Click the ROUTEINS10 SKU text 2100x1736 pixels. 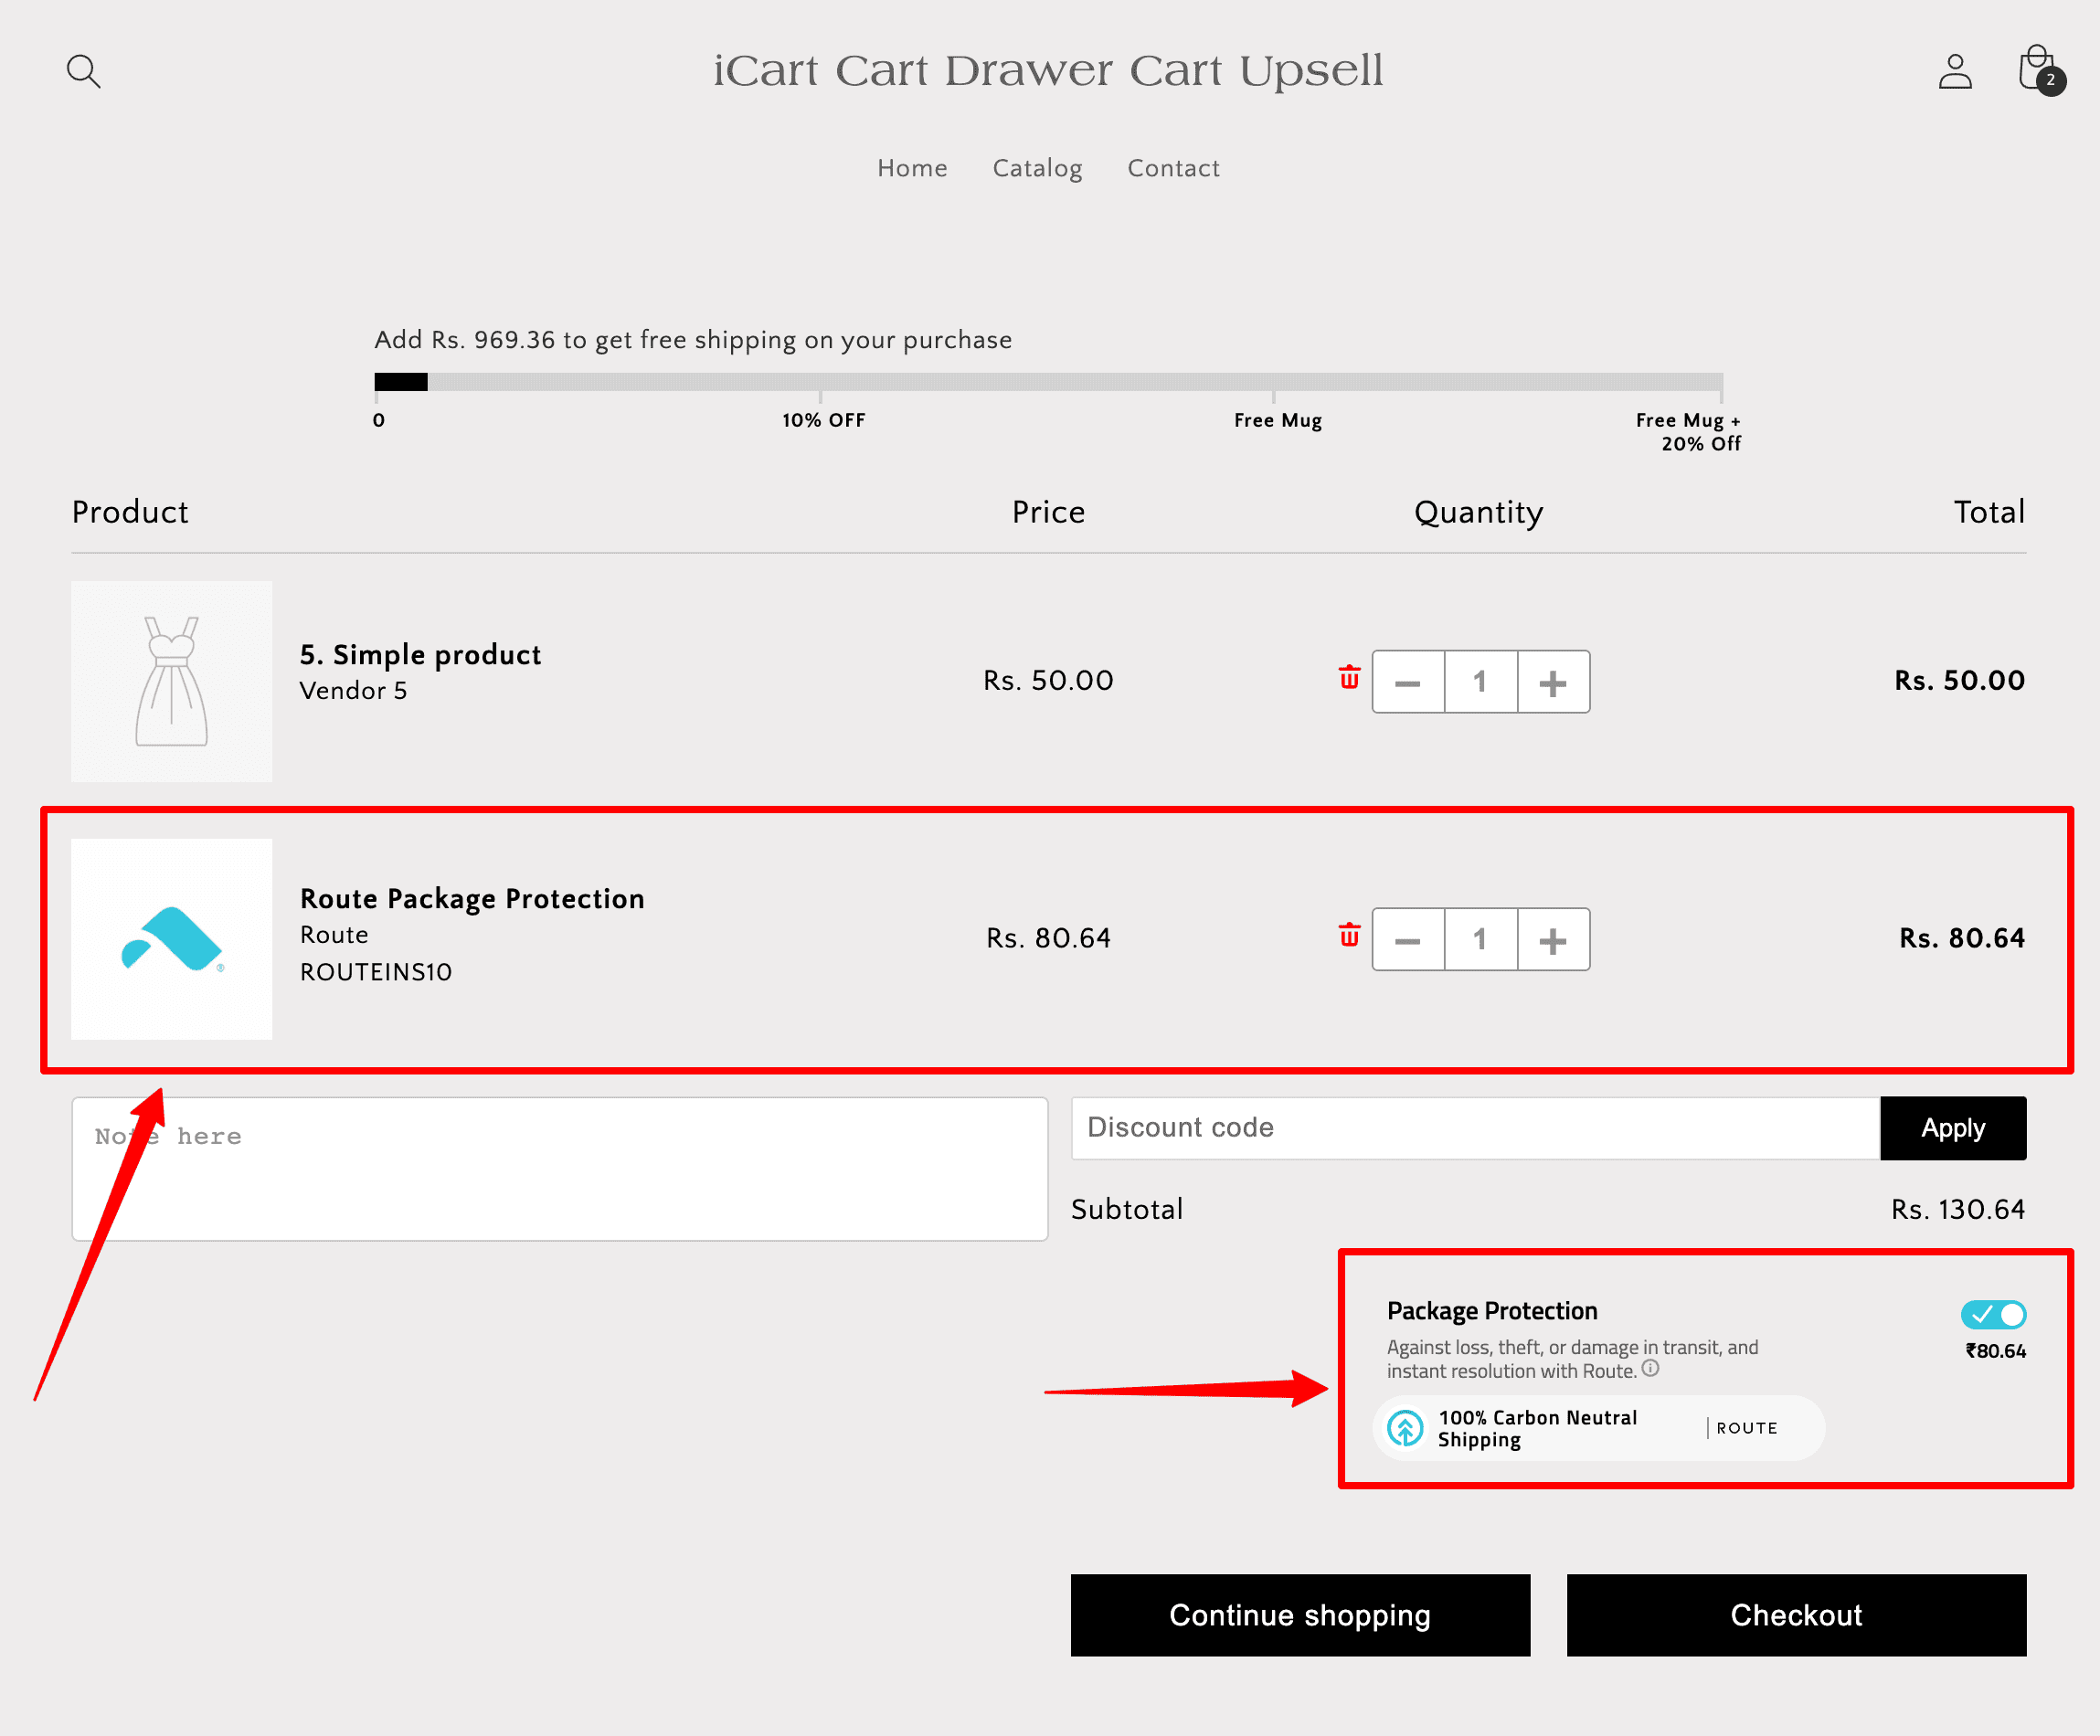(x=376, y=972)
